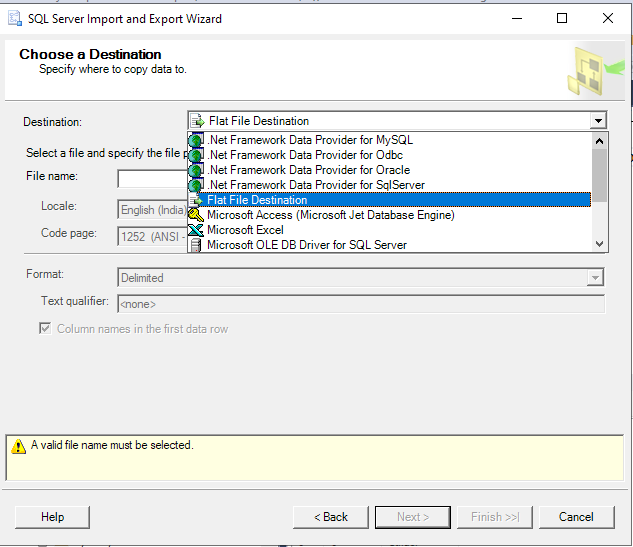
Task: Click the Help button
Action: pyautogui.click(x=52, y=517)
